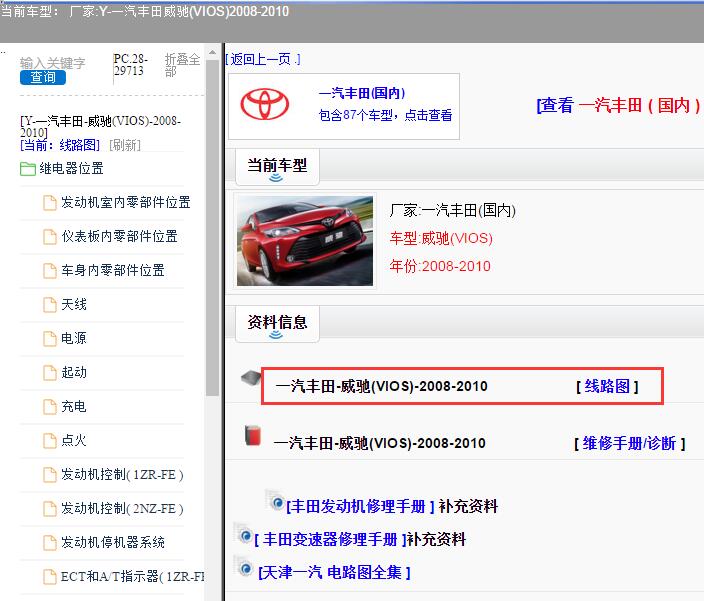This screenshot has width=704, height=601.
Task: Open the 线路图 wiring diagram link
Action: [607, 386]
